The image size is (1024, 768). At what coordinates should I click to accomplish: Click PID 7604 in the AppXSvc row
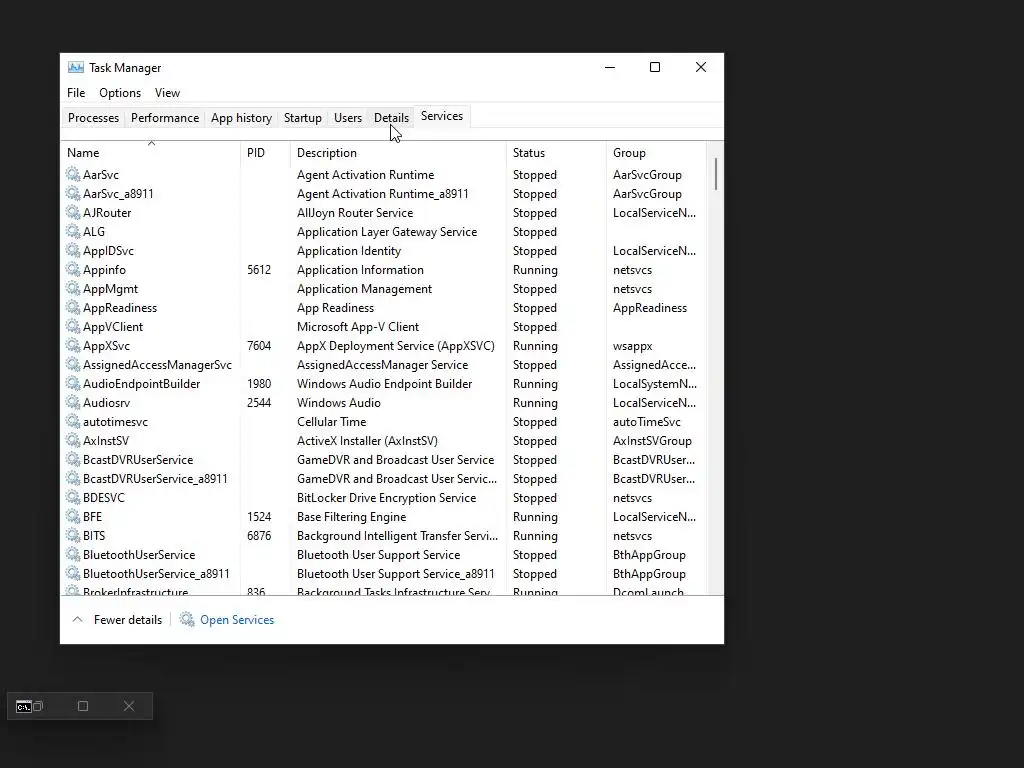pos(259,345)
